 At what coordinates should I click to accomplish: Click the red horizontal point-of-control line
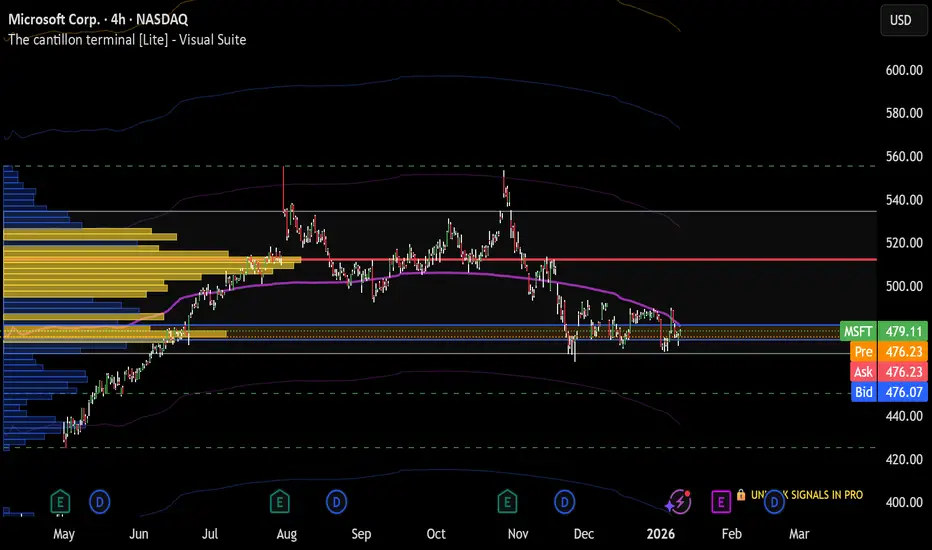coord(588,259)
